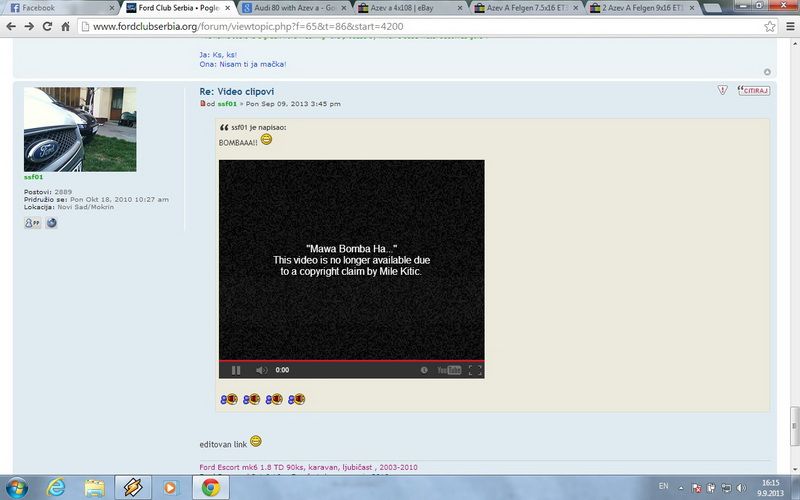
Task: Open a new browser tab
Action: coord(712,8)
